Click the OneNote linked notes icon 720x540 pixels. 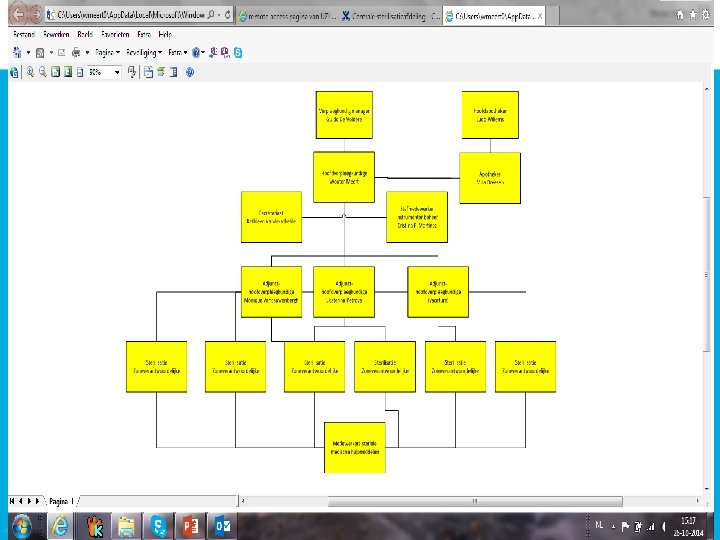(x=225, y=52)
